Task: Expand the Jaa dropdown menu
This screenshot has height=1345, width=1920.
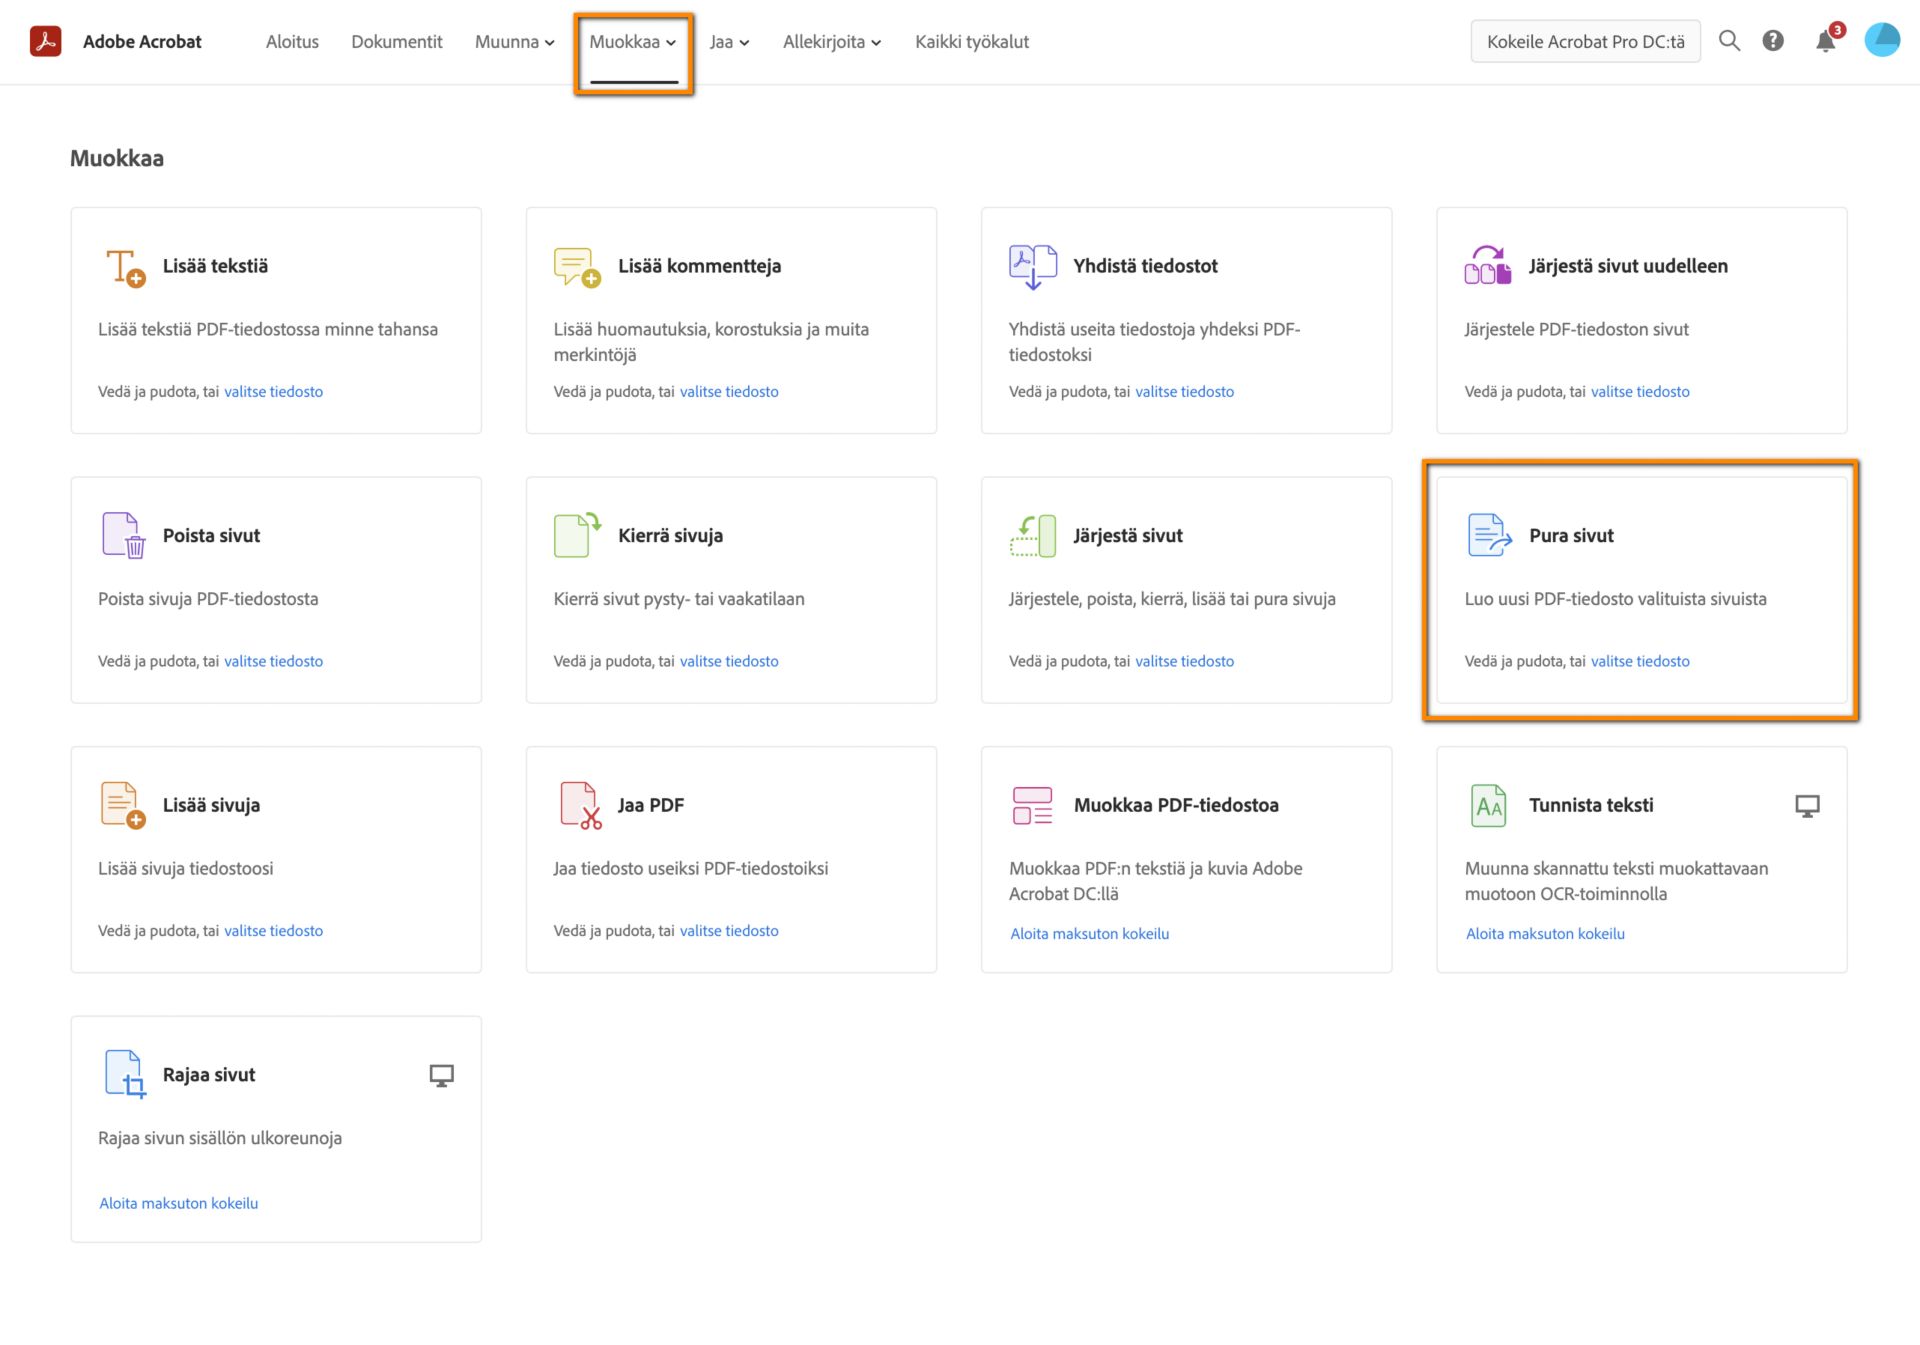Action: click(x=729, y=42)
